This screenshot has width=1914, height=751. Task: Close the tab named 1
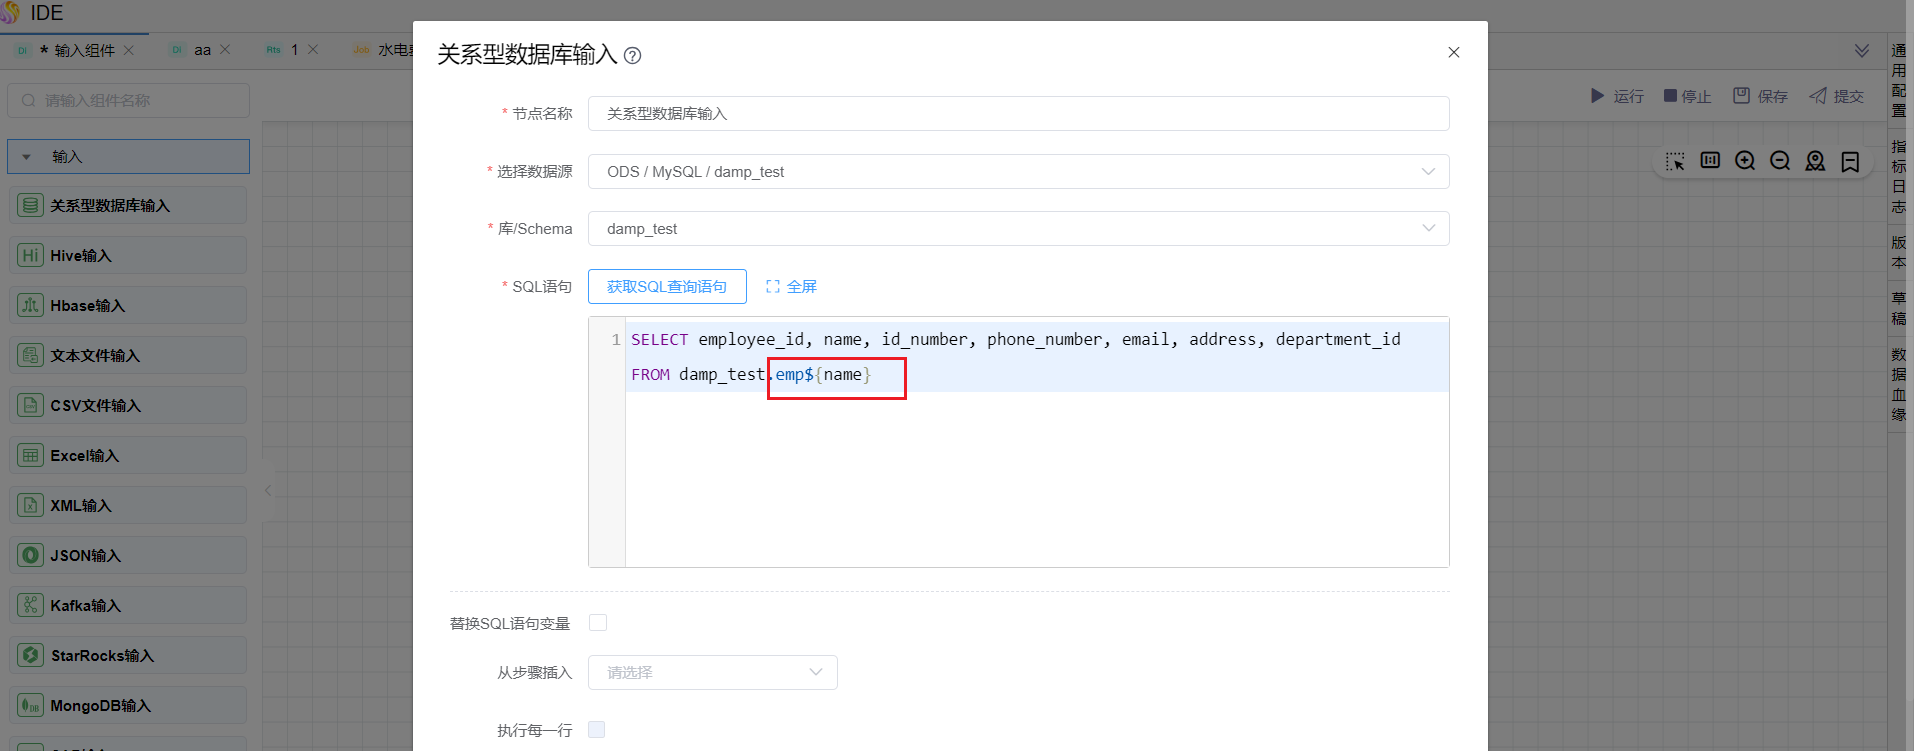click(313, 50)
